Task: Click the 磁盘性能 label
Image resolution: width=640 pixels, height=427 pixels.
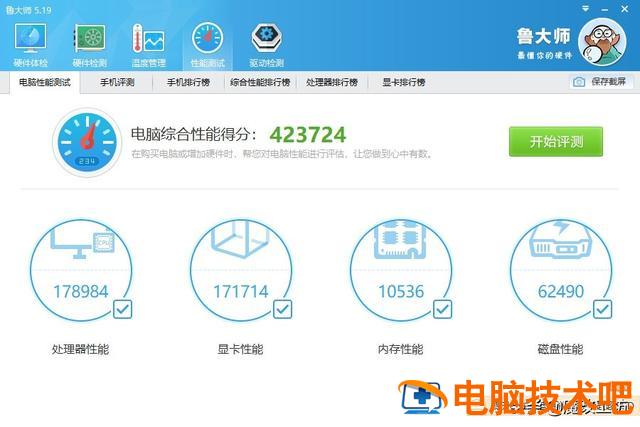Action: pos(560,349)
